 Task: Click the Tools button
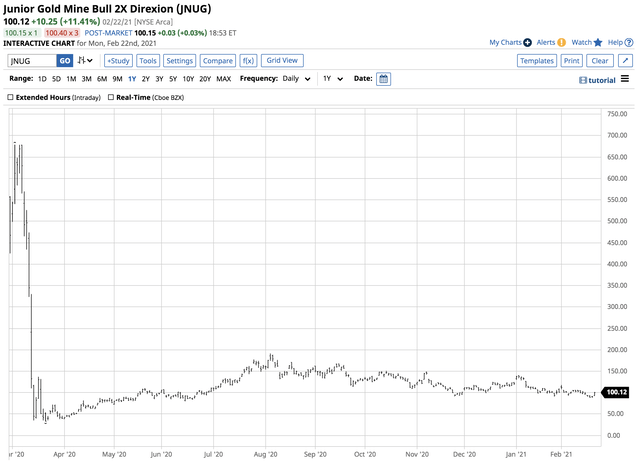[x=148, y=61]
